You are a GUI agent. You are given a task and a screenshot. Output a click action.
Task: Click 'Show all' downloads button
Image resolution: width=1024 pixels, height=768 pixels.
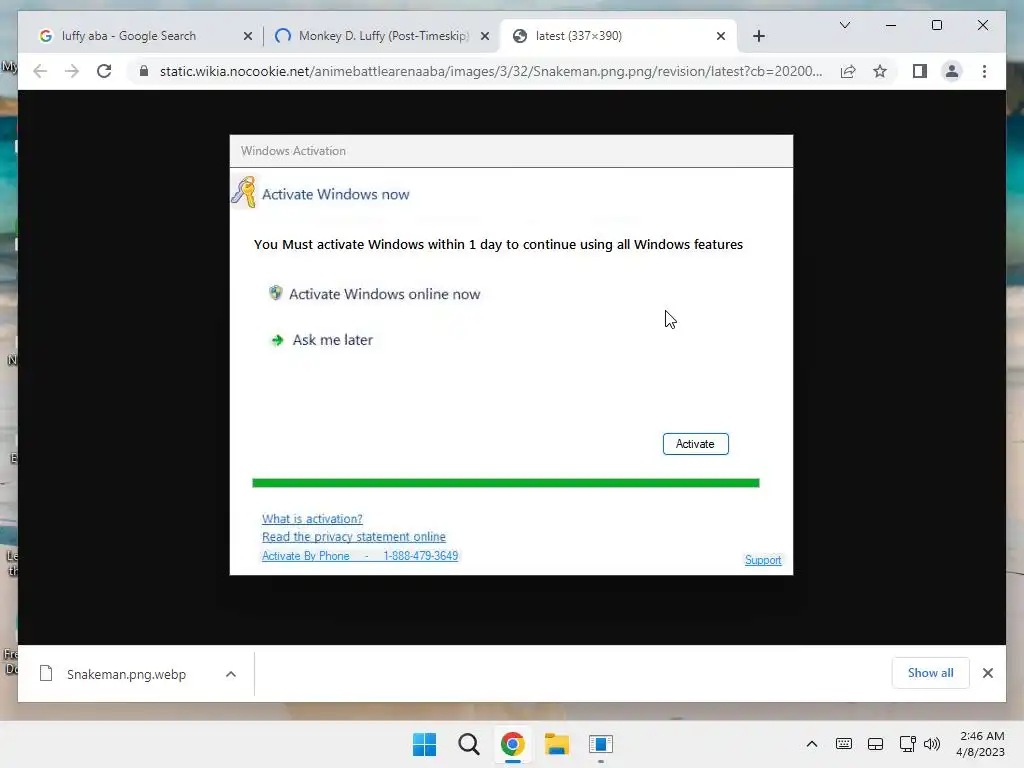pos(930,673)
